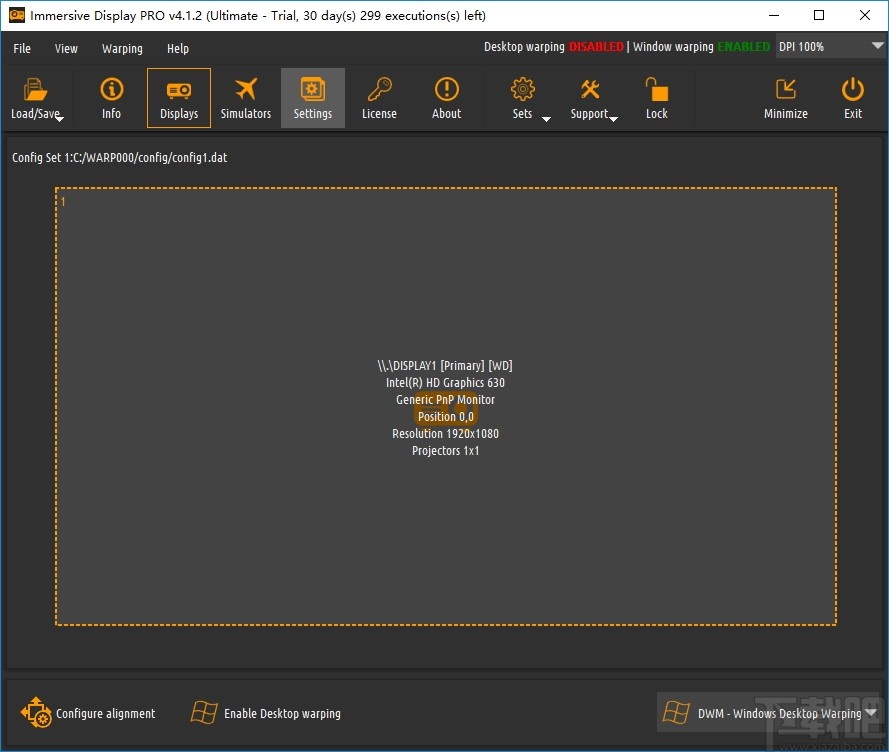Expand the Load/Save dropdown arrow
Screen dimensions: 889x752
click(60, 119)
